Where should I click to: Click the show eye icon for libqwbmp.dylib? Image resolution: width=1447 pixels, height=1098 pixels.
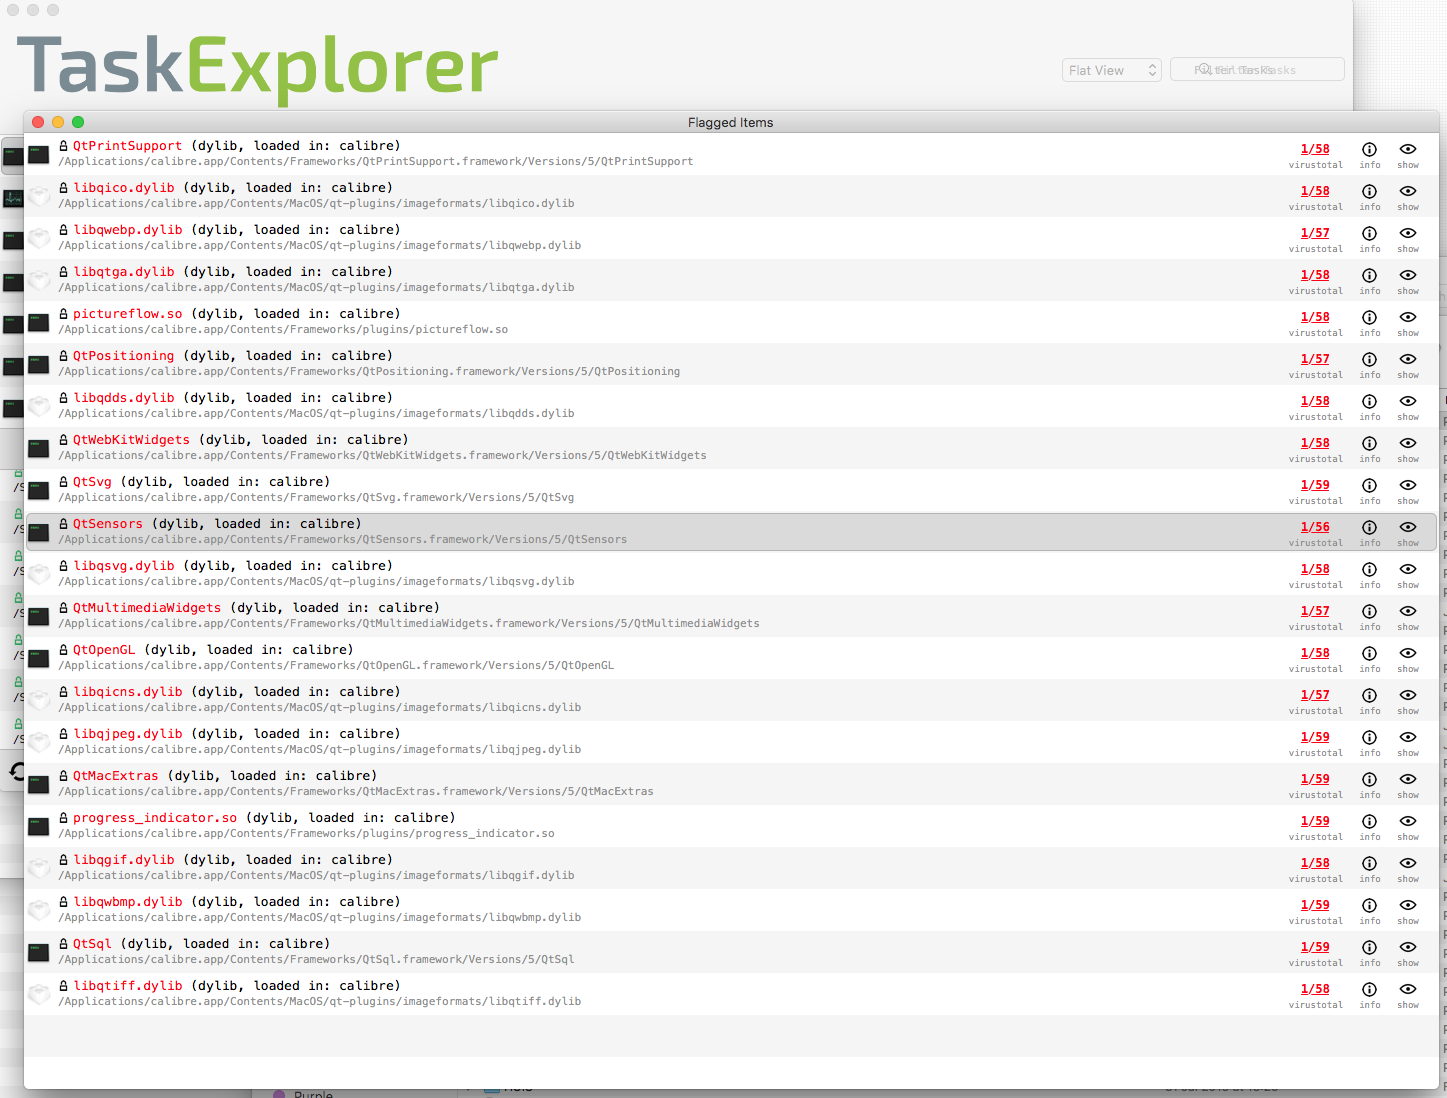[x=1408, y=905]
